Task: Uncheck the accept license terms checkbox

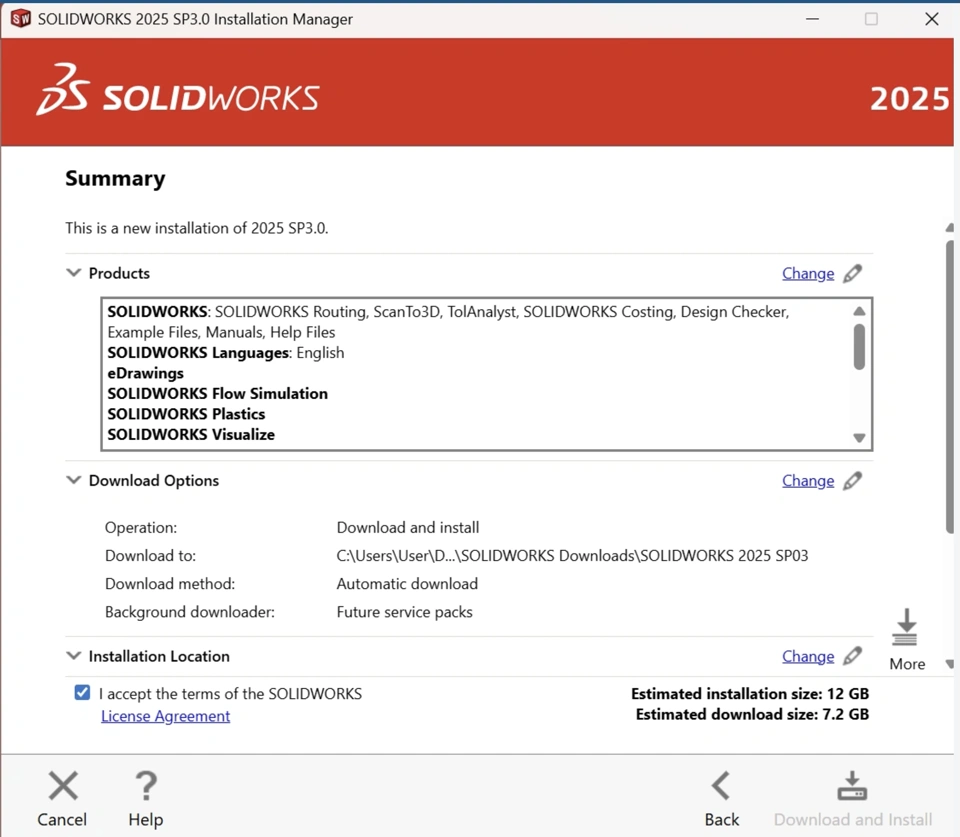Action: [82, 692]
